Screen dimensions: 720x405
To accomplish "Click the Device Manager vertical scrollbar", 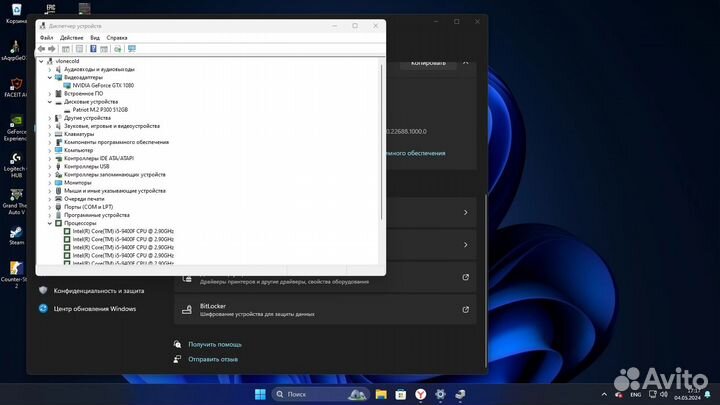I will tap(381, 142).
